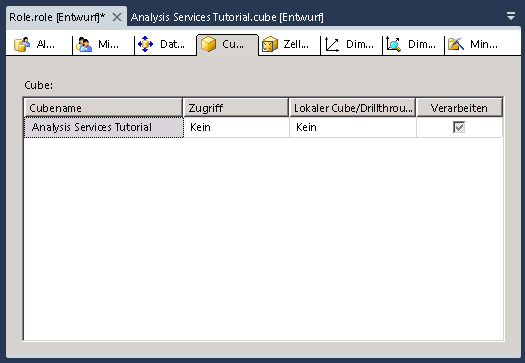Image resolution: width=525 pixels, height=363 pixels.
Task: Click the Verarbeiten column header
Action: tap(459, 108)
